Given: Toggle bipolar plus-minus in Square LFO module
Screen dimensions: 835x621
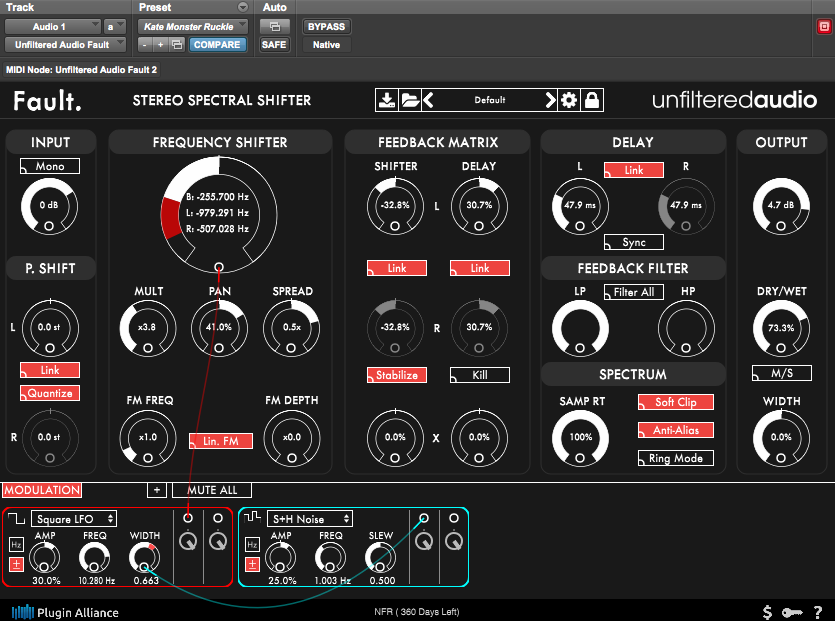Looking at the screenshot, I should point(17,564).
